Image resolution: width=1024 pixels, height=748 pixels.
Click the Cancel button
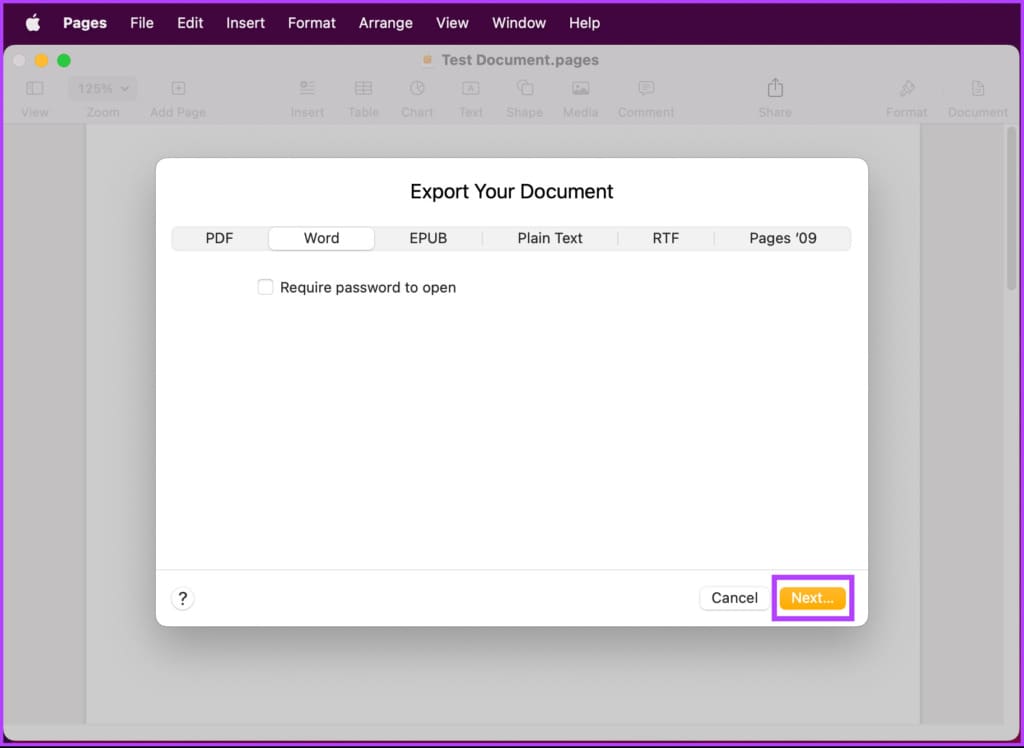click(735, 598)
